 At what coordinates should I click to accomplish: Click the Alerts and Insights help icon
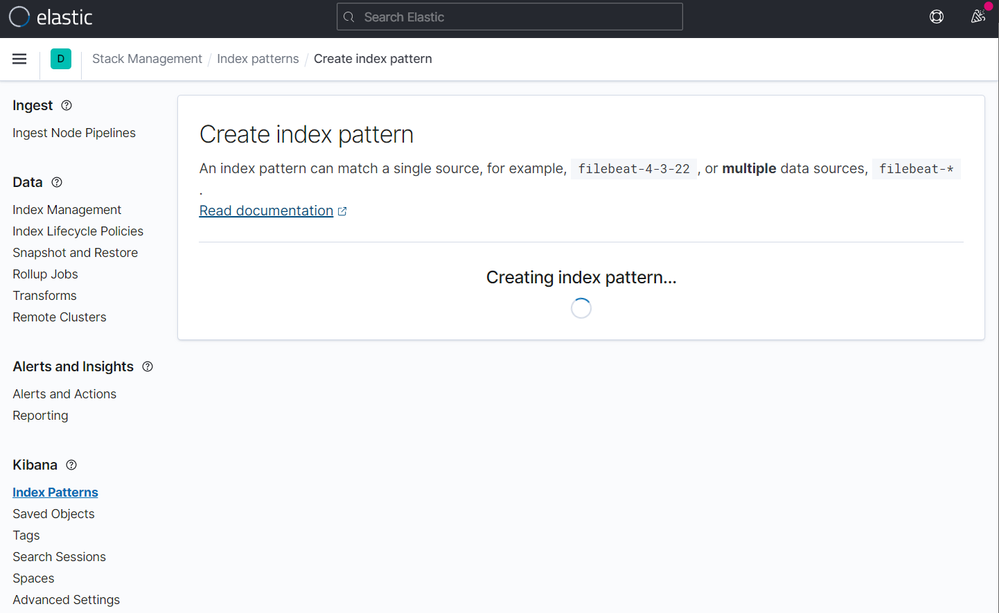pos(147,366)
